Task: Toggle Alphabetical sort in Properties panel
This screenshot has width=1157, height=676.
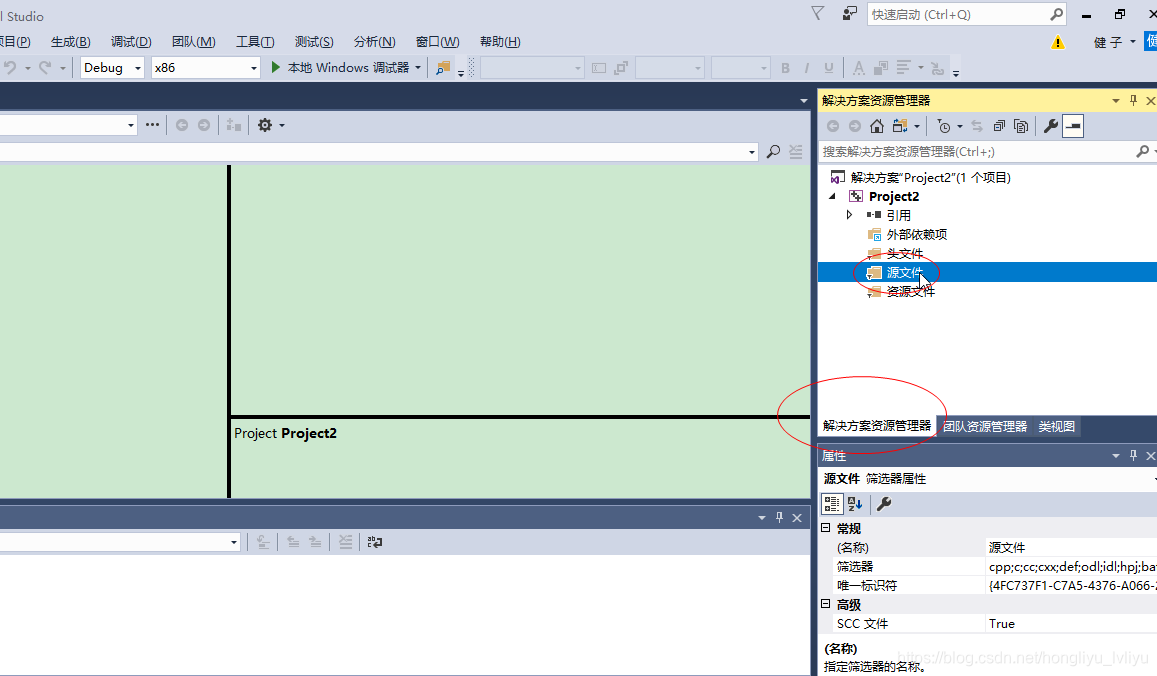Action: click(855, 504)
